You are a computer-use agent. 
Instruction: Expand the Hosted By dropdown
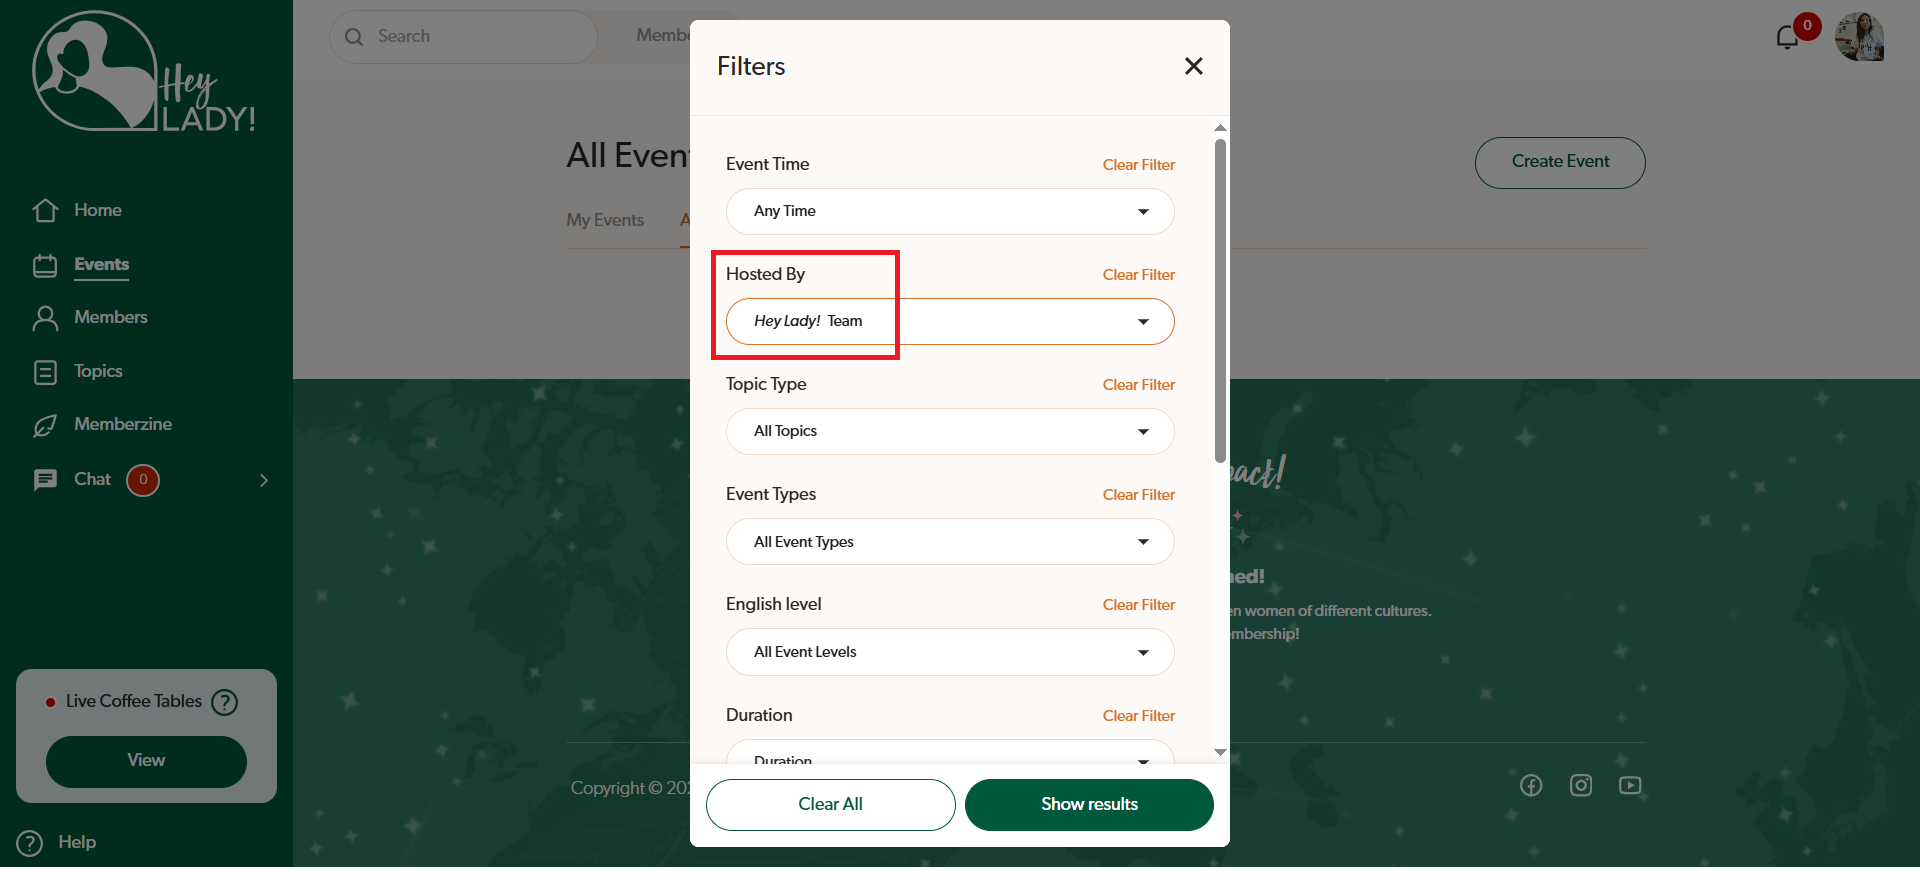[x=949, y=322]
